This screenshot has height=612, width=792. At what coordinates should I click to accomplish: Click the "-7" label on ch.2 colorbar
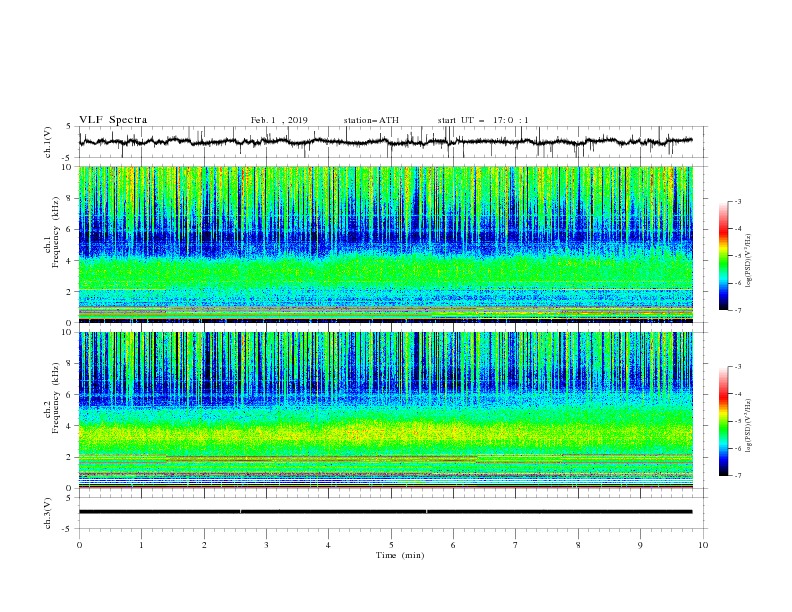click(738, 476)
